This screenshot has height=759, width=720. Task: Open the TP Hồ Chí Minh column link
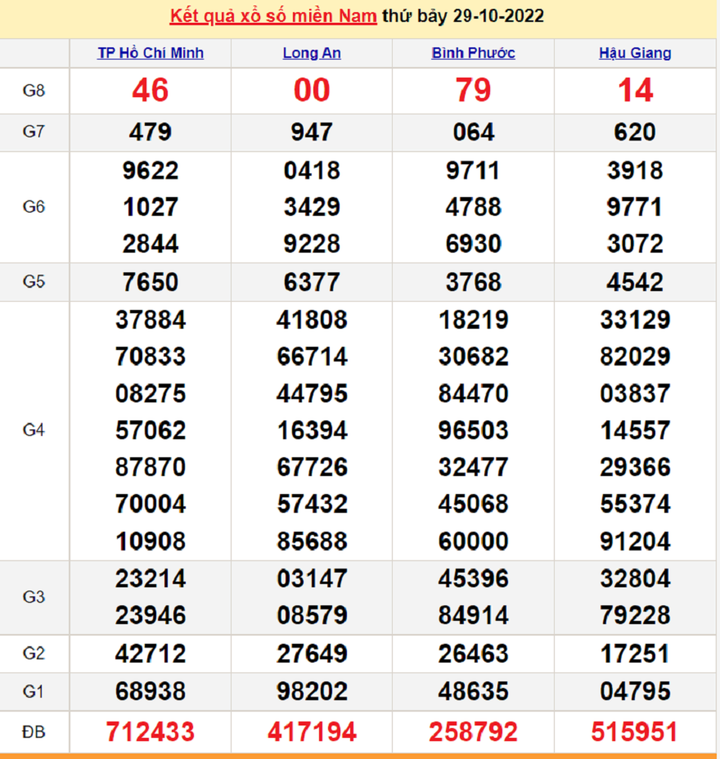(150, 53)
